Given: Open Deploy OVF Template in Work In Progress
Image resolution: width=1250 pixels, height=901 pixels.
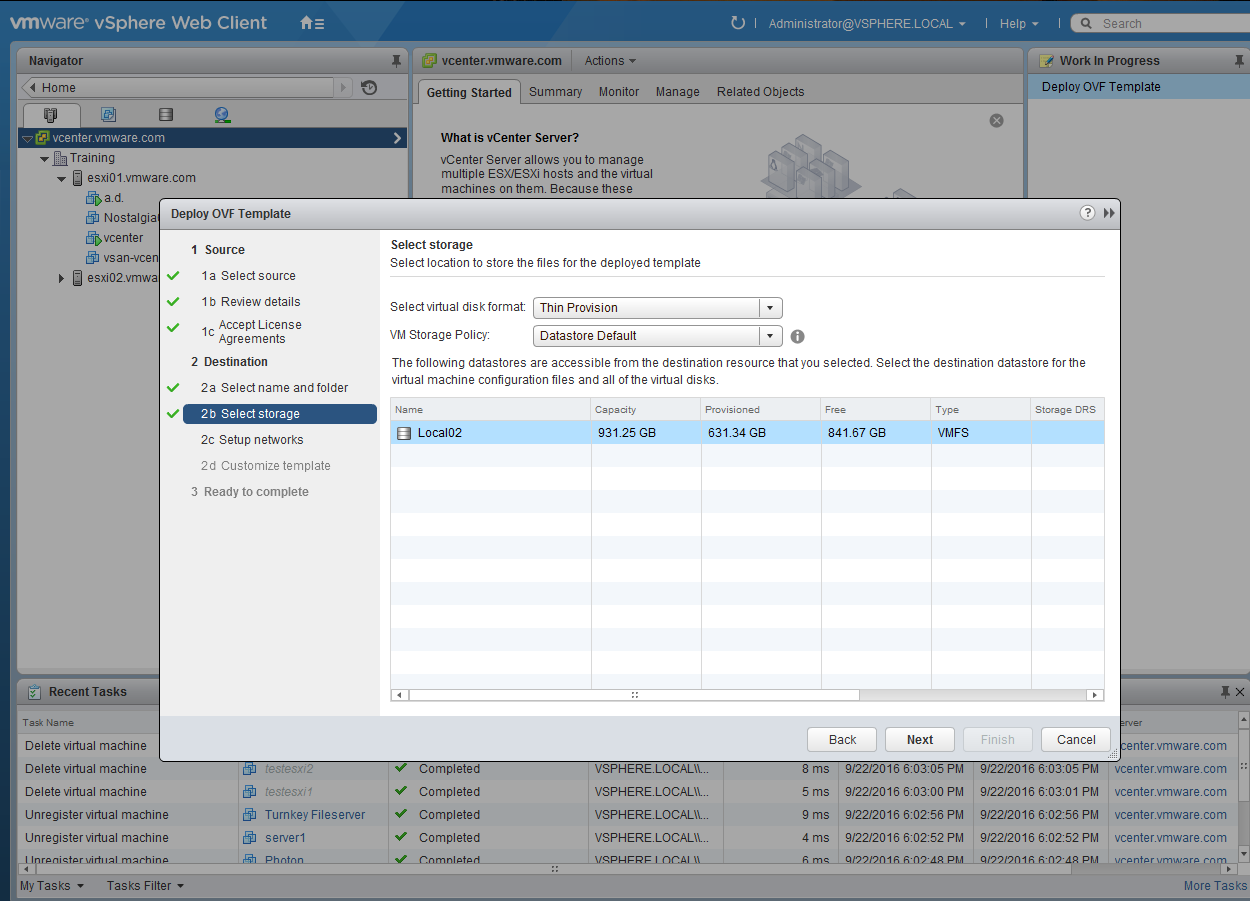Looking at the screenshot, I should pos(1101,87).
